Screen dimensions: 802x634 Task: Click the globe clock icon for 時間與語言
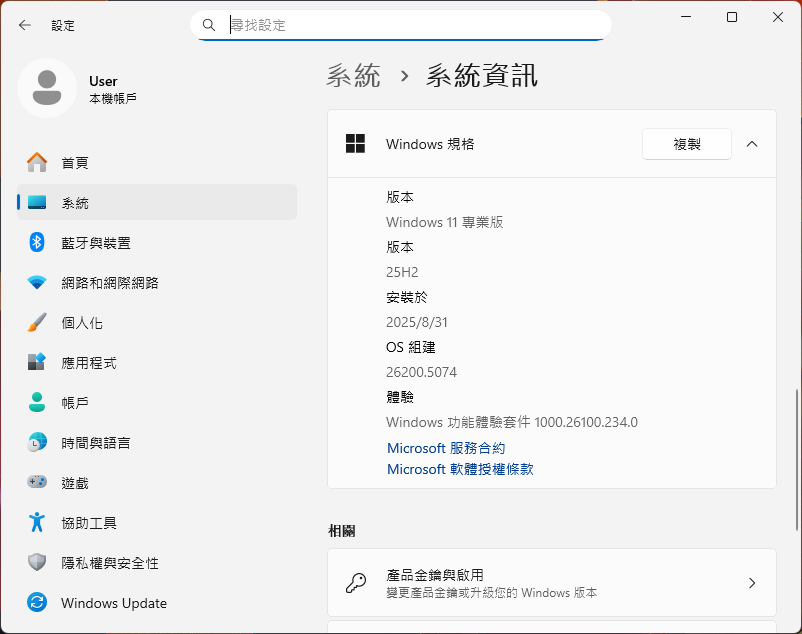click(37, 442)
